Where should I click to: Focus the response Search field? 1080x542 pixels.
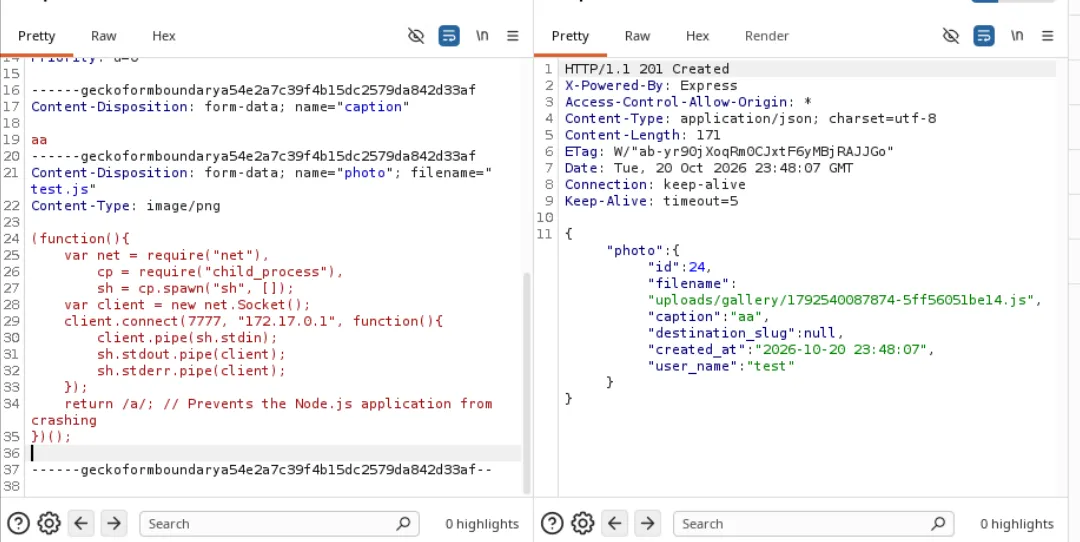[813, 523]
